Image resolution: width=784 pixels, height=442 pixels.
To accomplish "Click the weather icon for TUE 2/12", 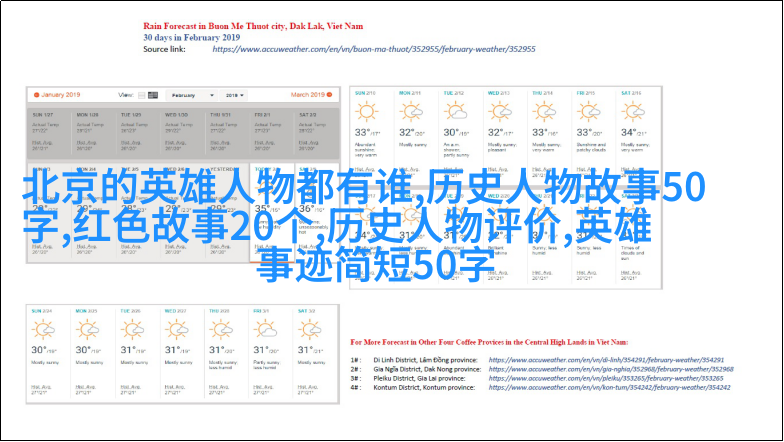I will point(456,112).
